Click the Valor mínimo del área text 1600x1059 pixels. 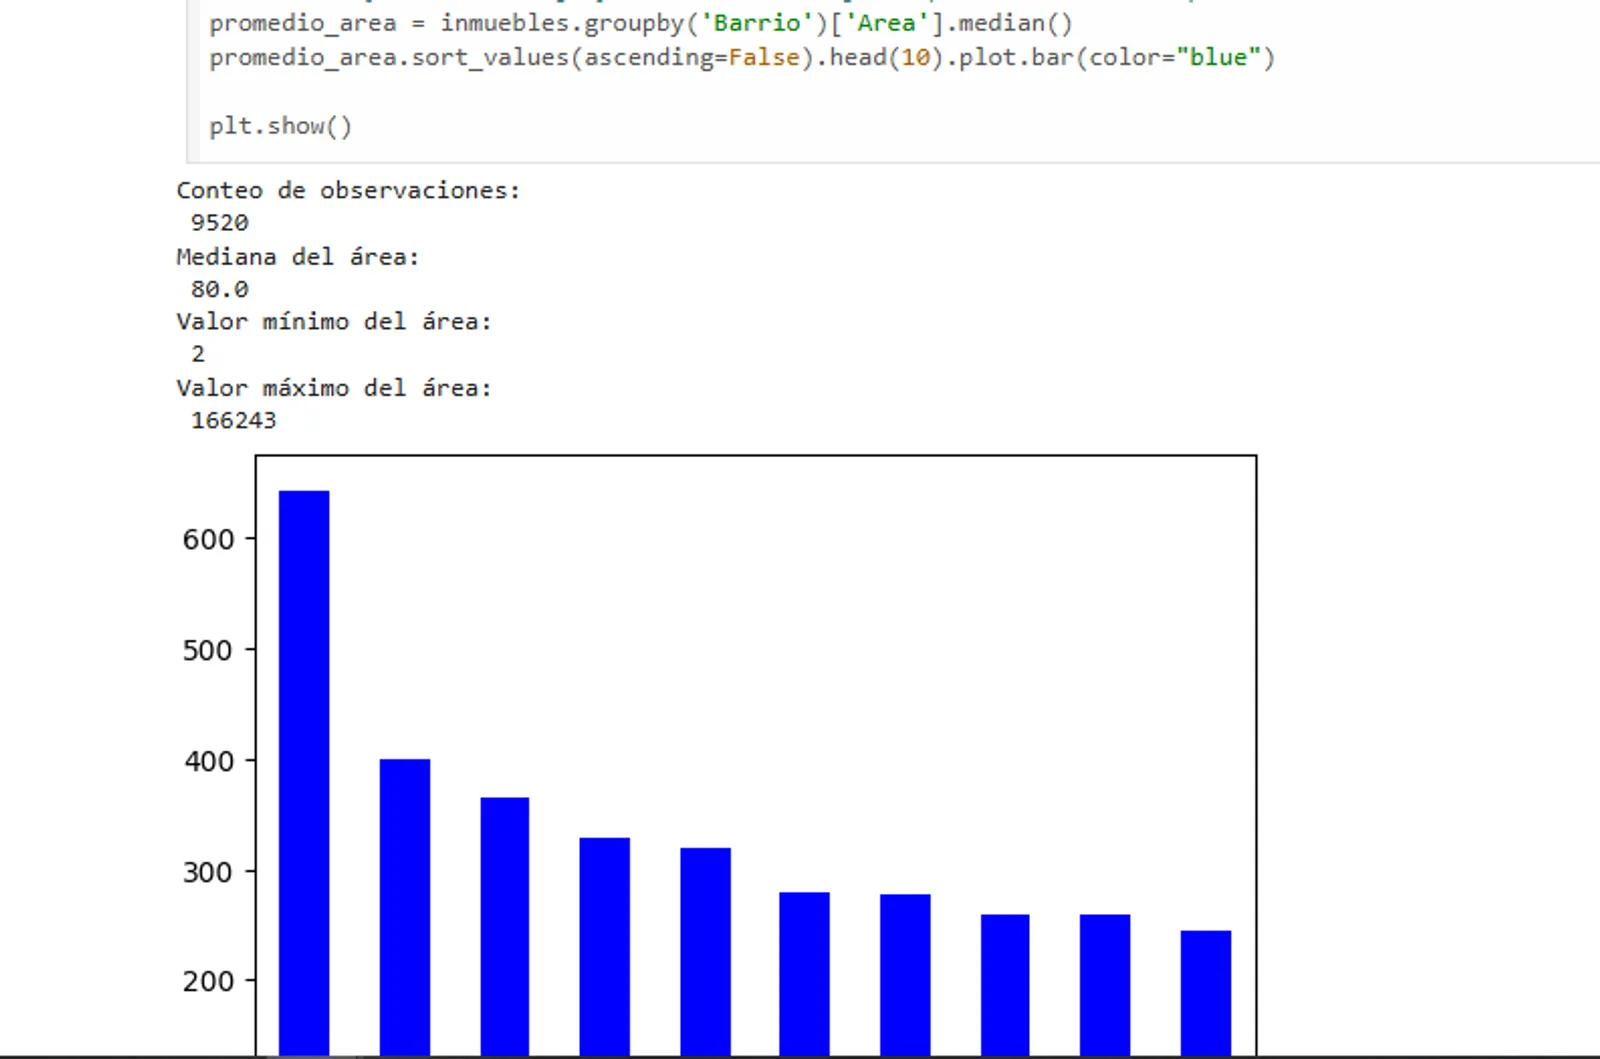click(x=333, y=321)
